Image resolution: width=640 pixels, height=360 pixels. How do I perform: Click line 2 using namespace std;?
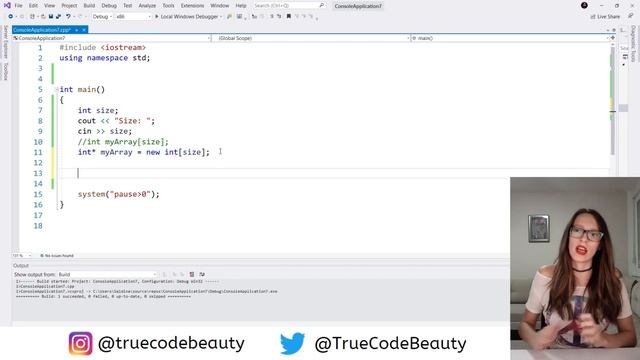coord(105,58)
